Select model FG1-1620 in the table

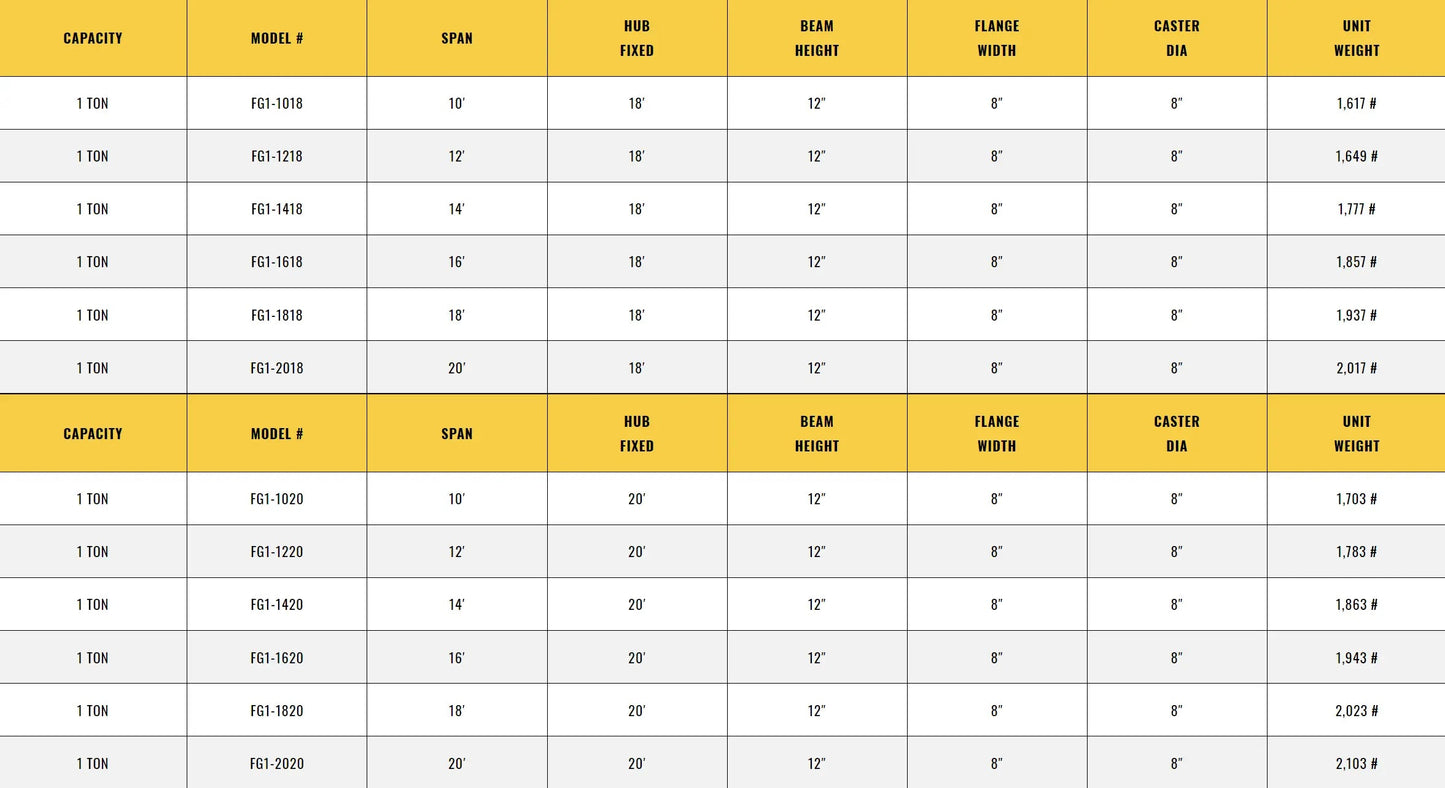click(x=277, y=658)
